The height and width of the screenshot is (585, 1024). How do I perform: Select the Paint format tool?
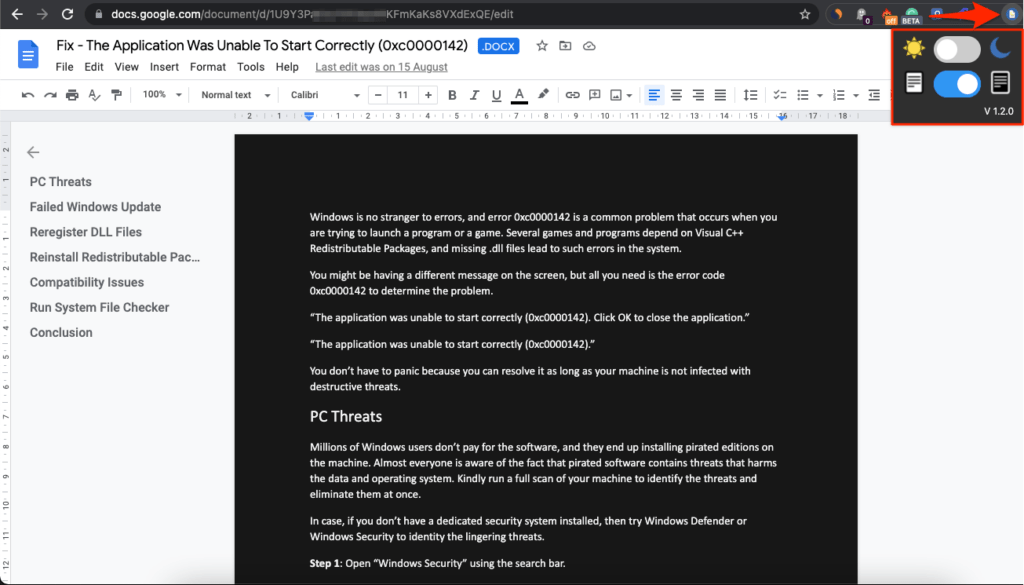click(114, 94)
